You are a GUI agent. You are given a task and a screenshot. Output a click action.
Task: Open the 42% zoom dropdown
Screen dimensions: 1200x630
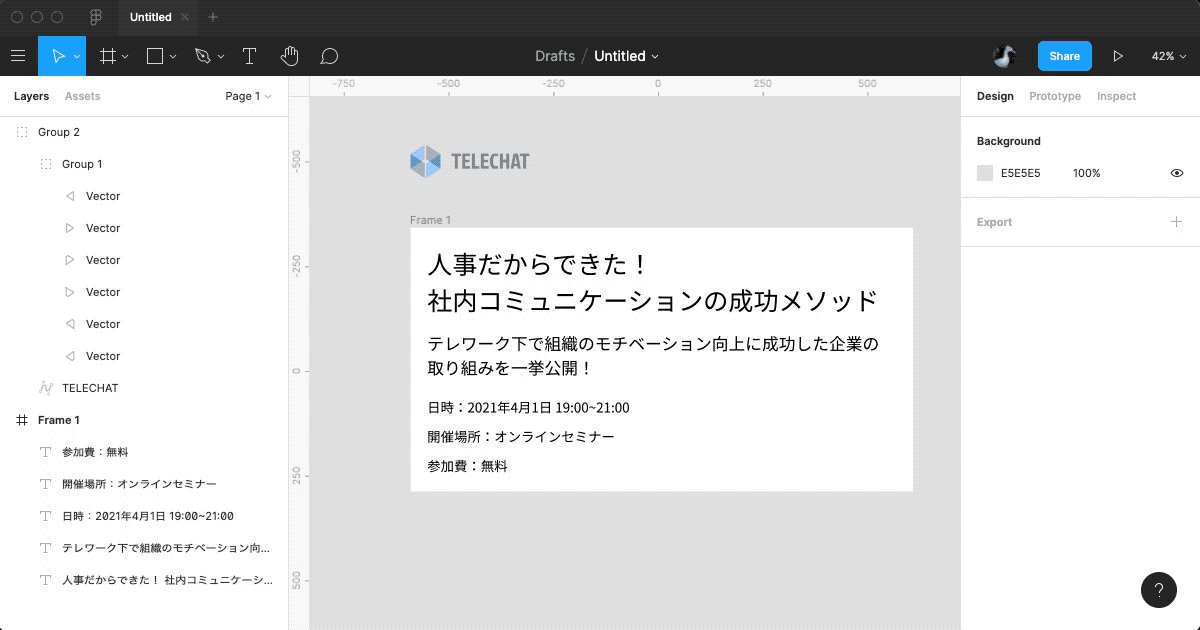point(1168,56)
